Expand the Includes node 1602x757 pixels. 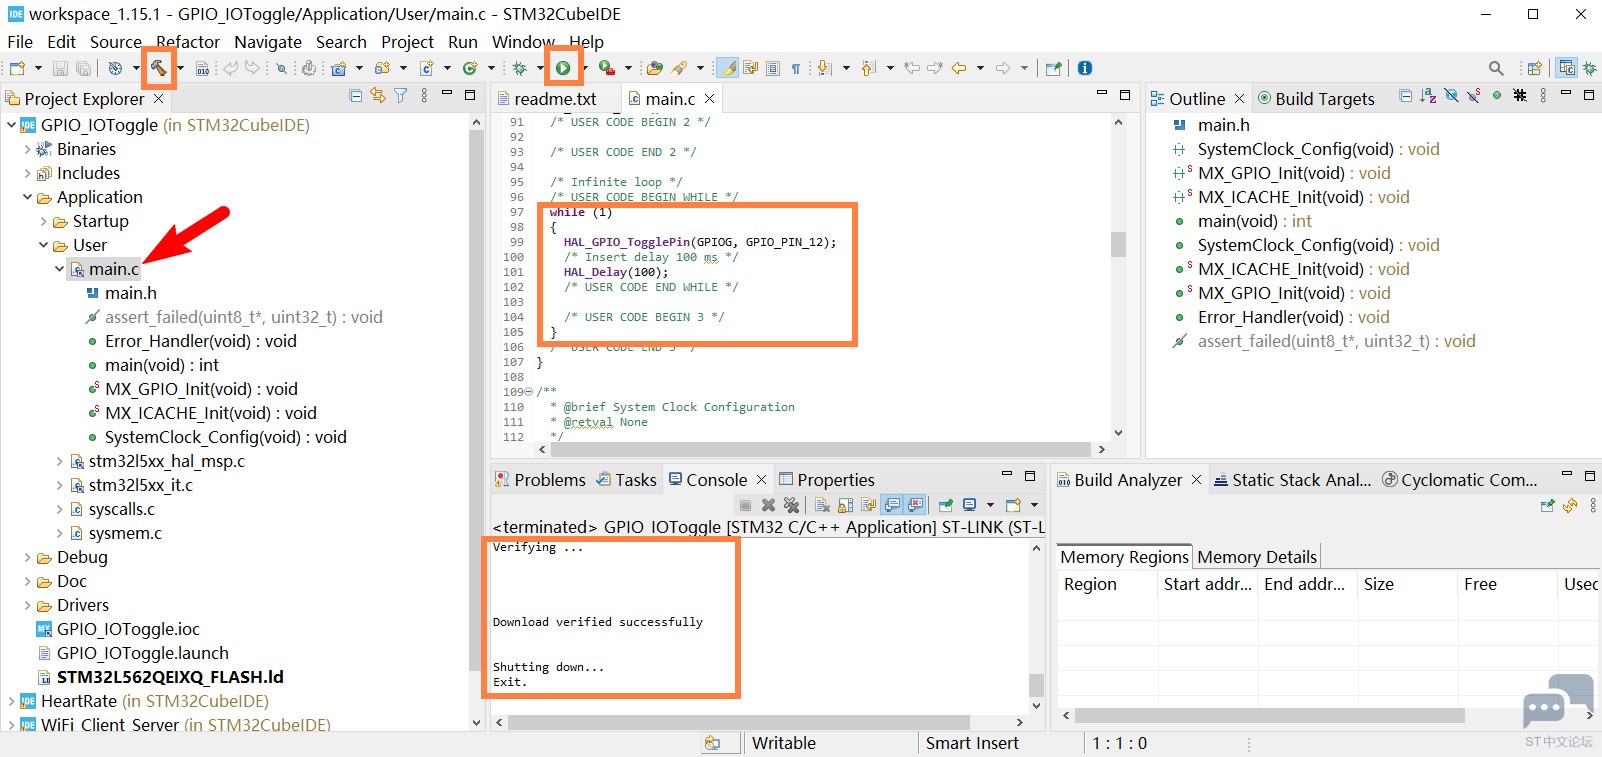point(27,173)
